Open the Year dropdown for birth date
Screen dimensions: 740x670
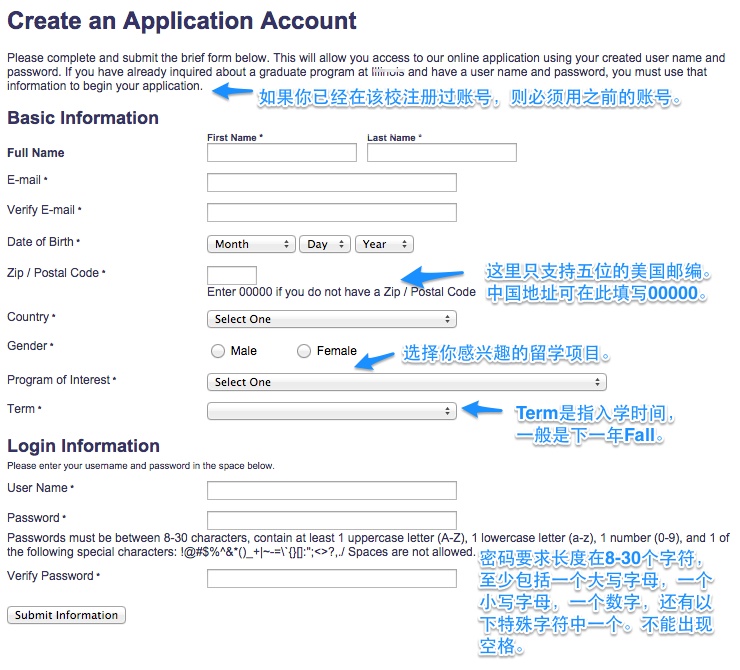[x=384, y=244]
